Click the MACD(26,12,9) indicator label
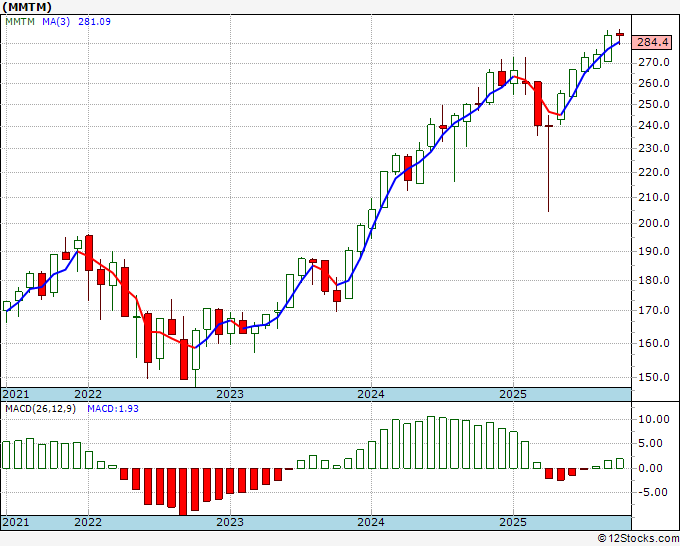This screenshot has width=680, height=546. (40, 409)
